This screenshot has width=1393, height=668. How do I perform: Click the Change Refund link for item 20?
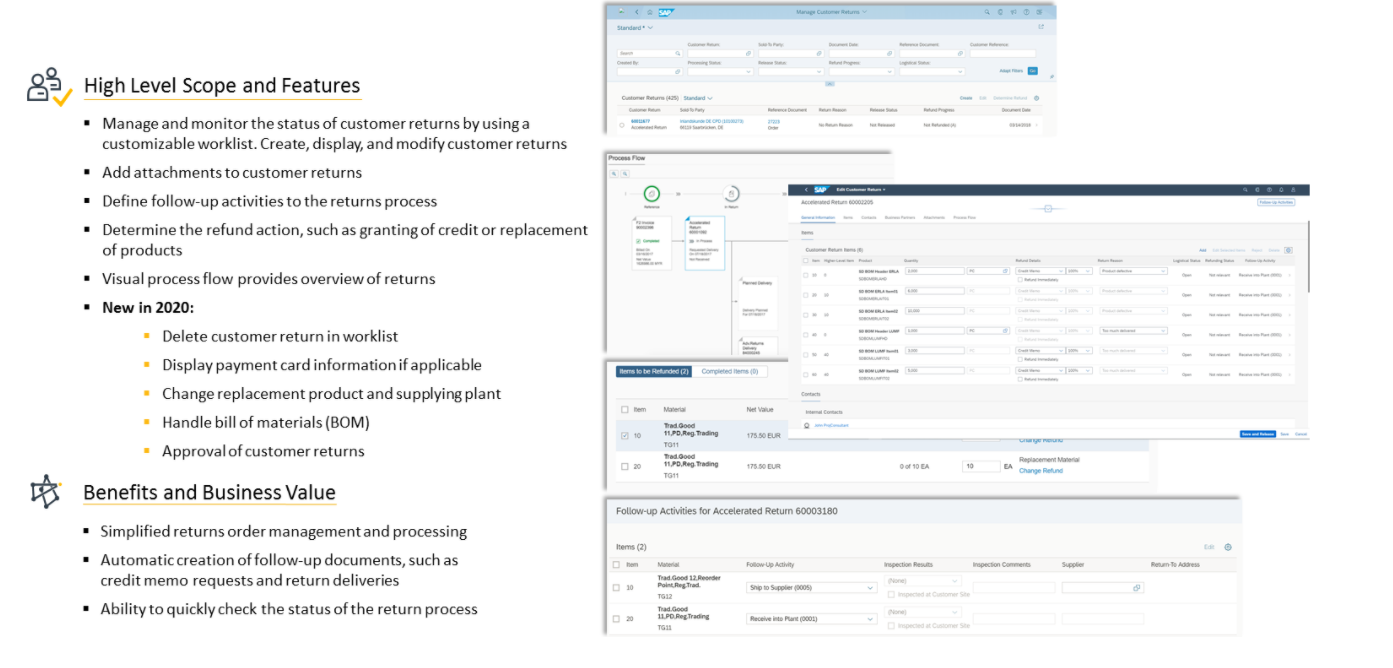[x=1040, y=471]
